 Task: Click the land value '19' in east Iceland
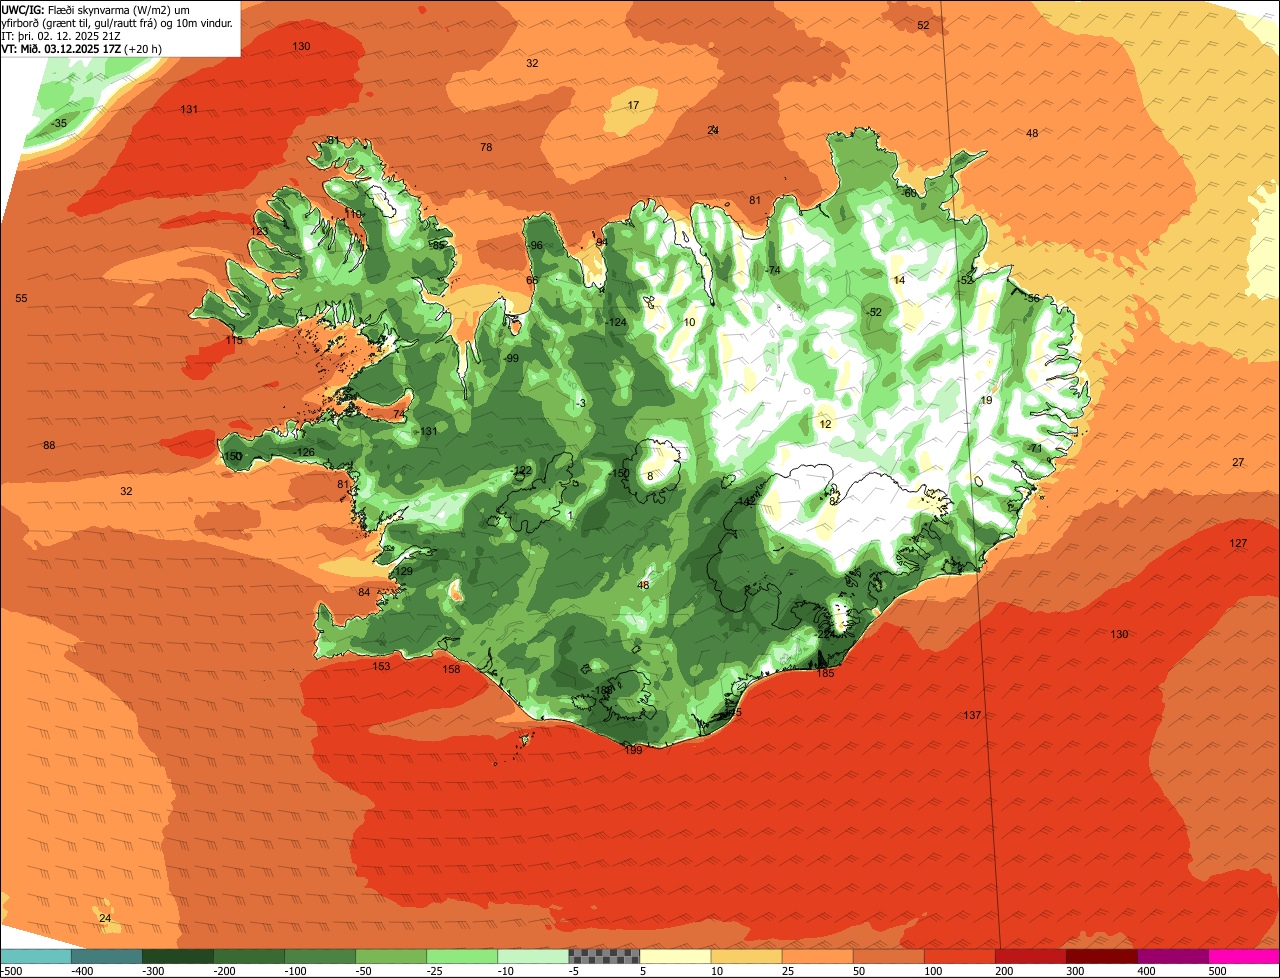986,400
